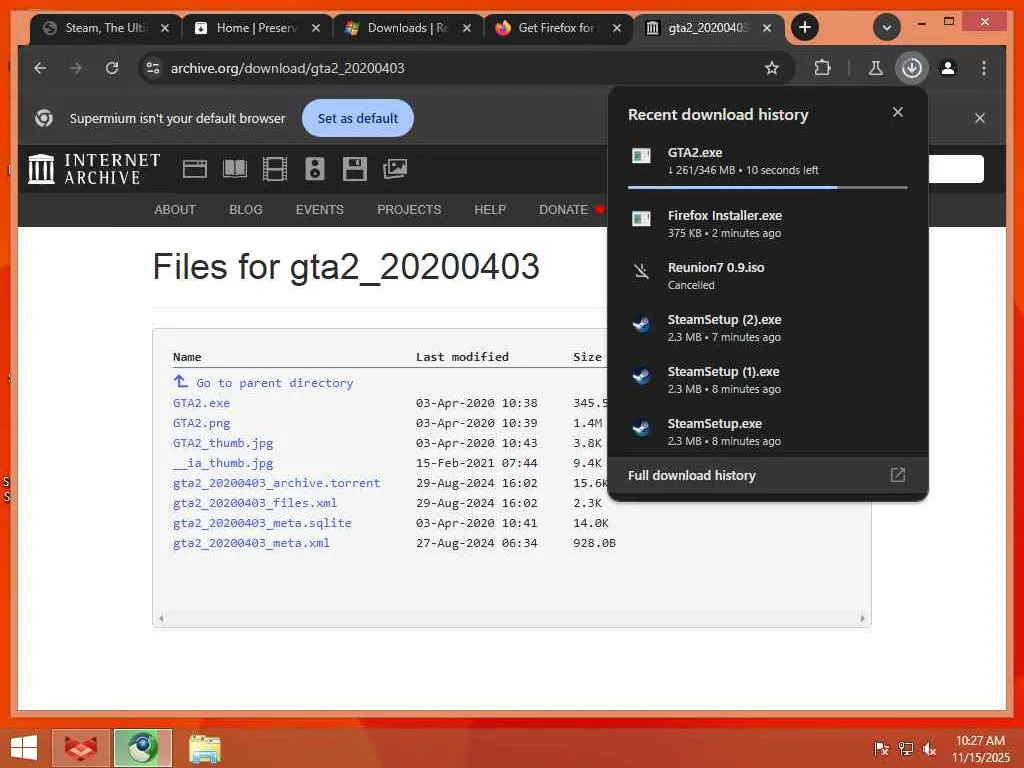Screen dimensions: 1024x768
Task: Click the Supermium browser taskbar icon
Action: point(143,748)
